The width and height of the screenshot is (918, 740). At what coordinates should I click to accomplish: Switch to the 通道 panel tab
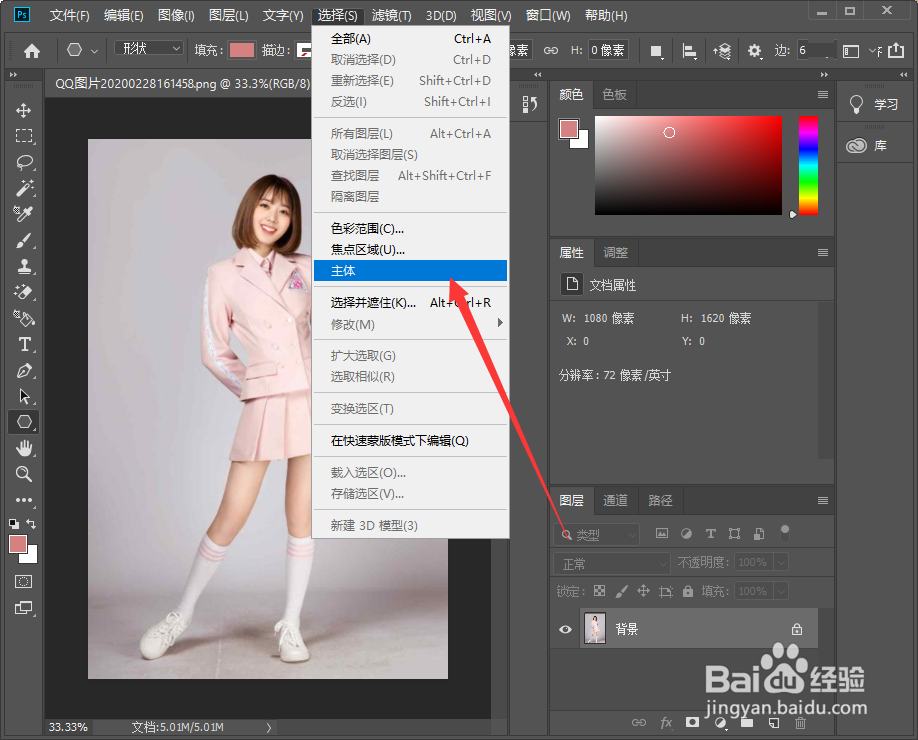pyautogui.click(x=615, y=501)
